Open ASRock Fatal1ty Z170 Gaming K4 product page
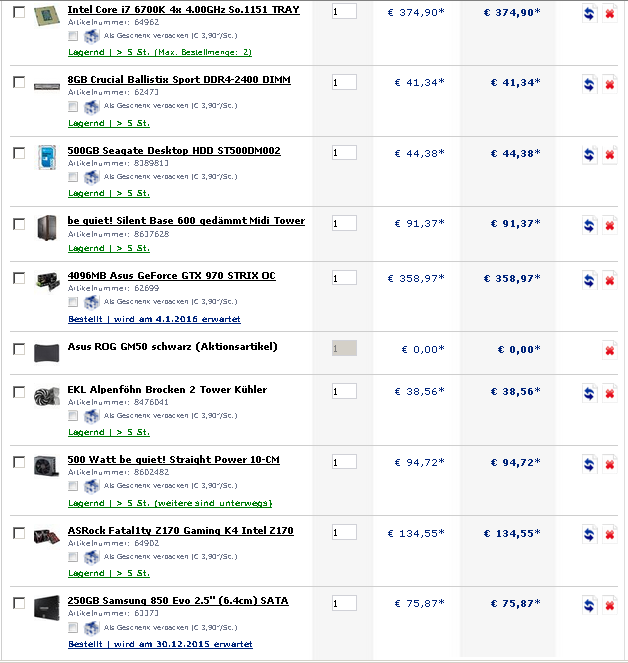 click(x=180, y=531)
